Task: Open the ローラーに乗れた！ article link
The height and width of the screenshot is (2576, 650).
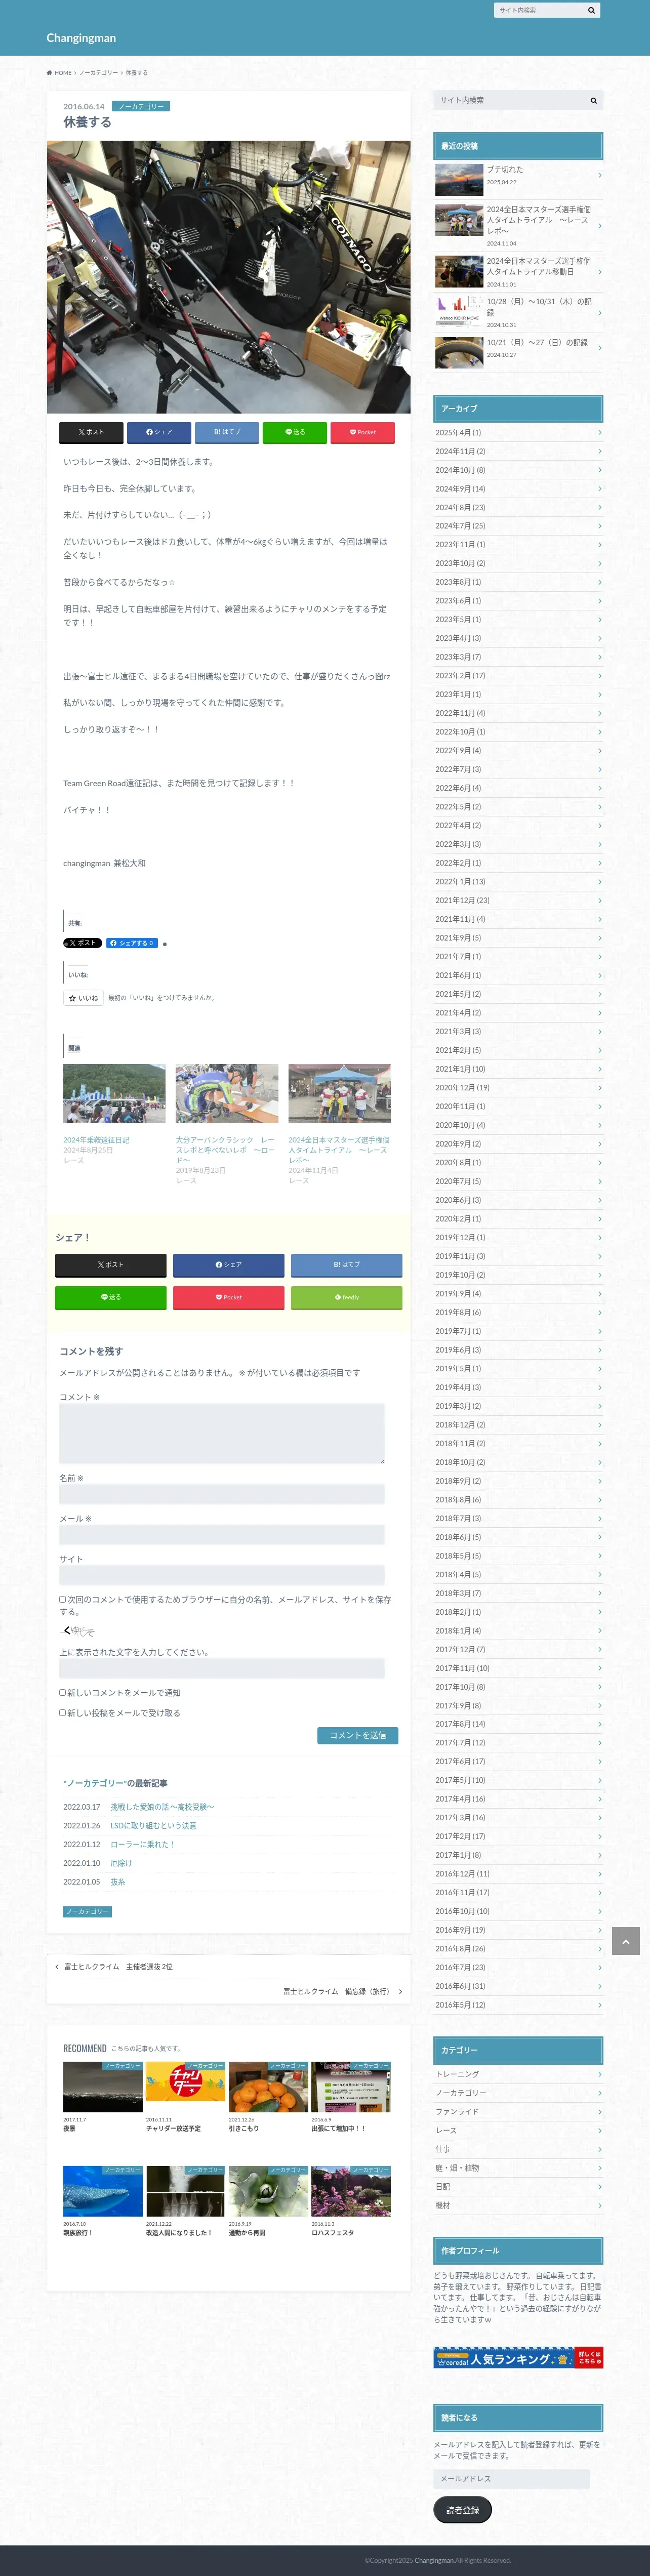Action: [x=143, y=1844]
